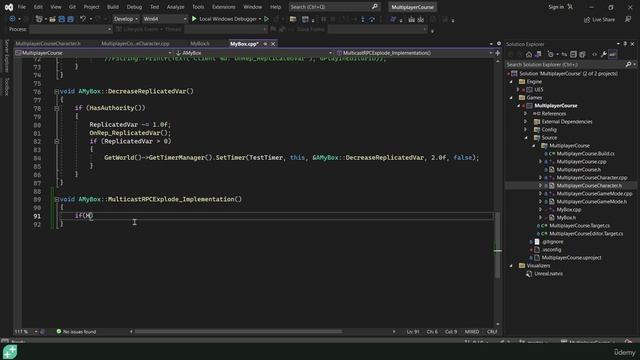Click Switch Views icon in Solution Explorer

[538, 55]
